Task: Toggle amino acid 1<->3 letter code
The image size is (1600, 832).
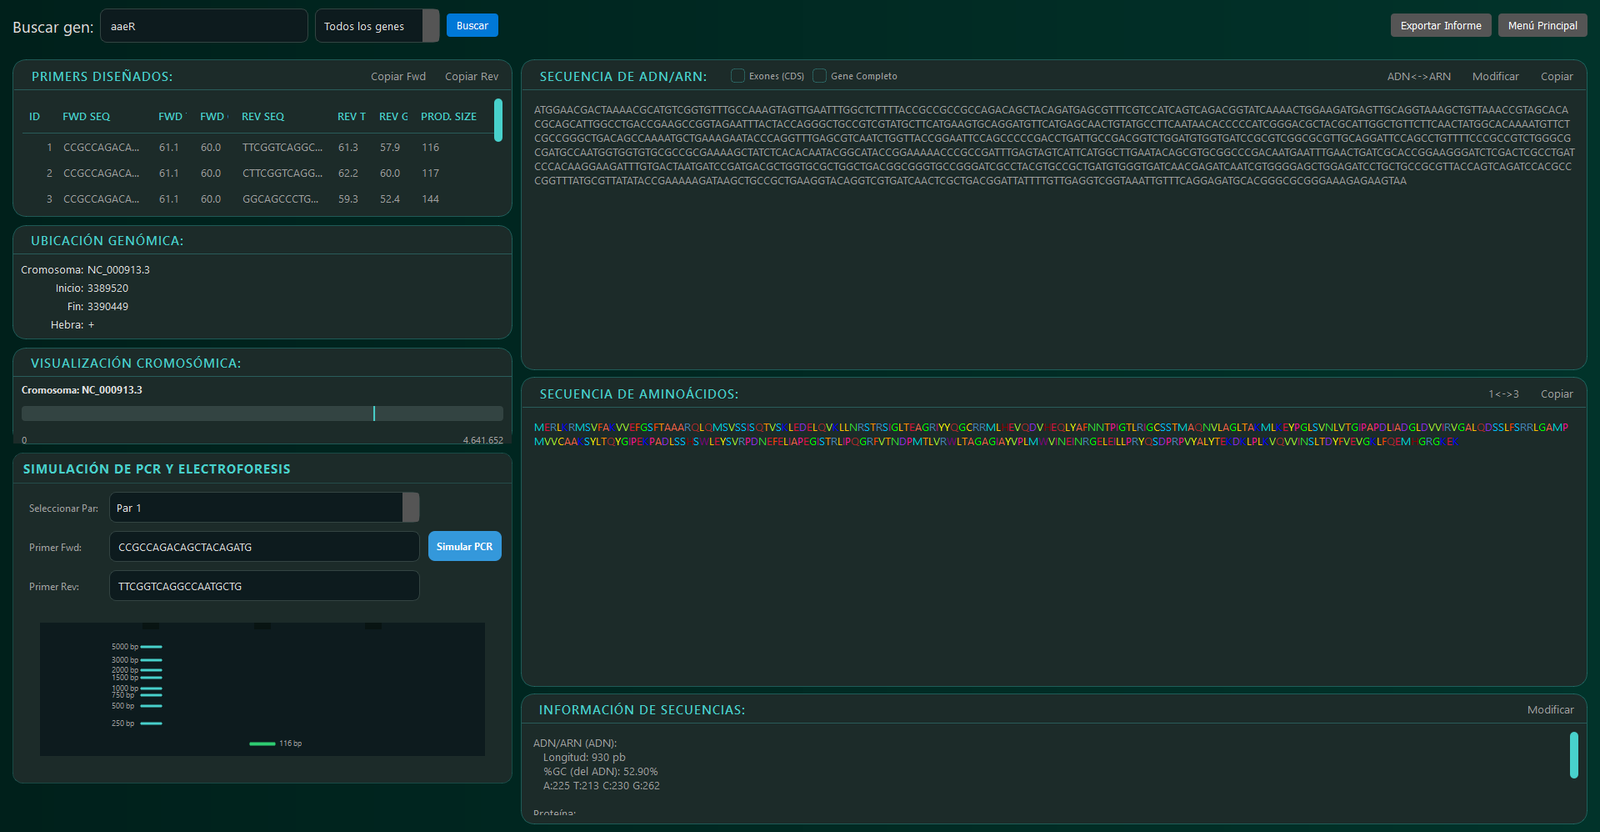Action: (1503, 394)
